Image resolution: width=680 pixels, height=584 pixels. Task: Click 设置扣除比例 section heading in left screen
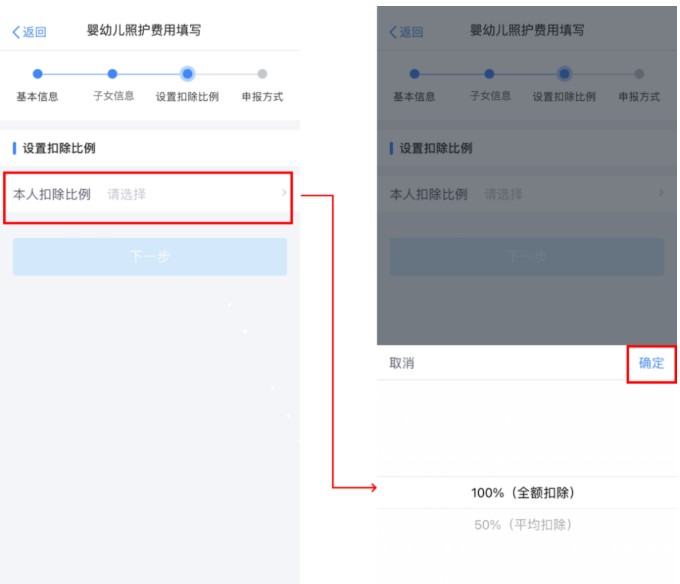pos(59,148)
